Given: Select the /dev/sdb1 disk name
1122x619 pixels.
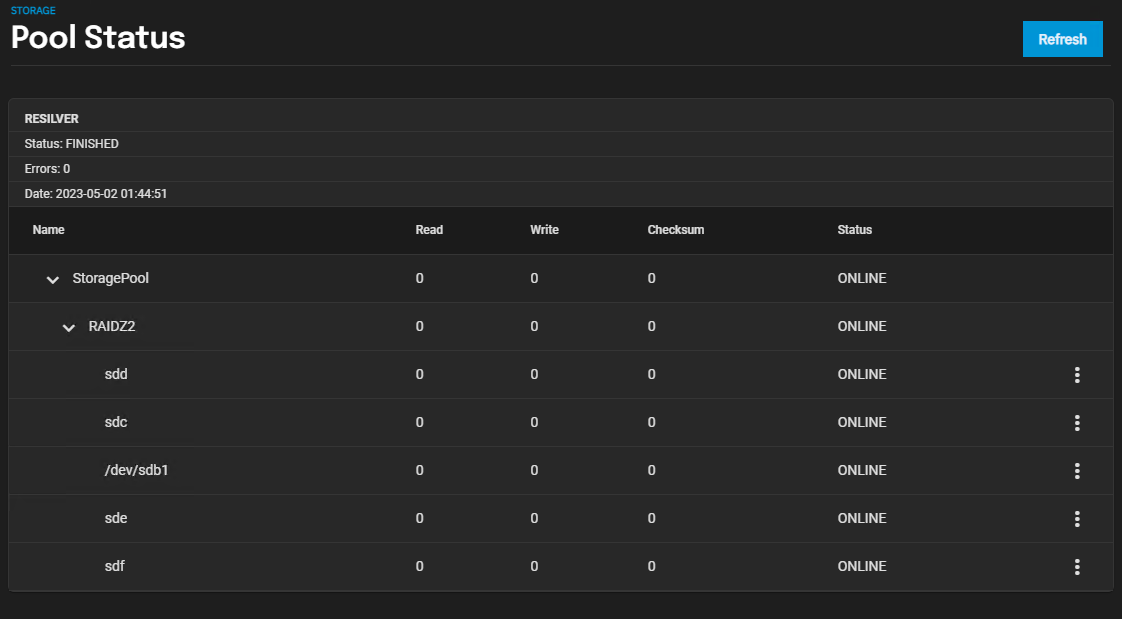Looking at the screenshot, I should click(x=136, y=470).
